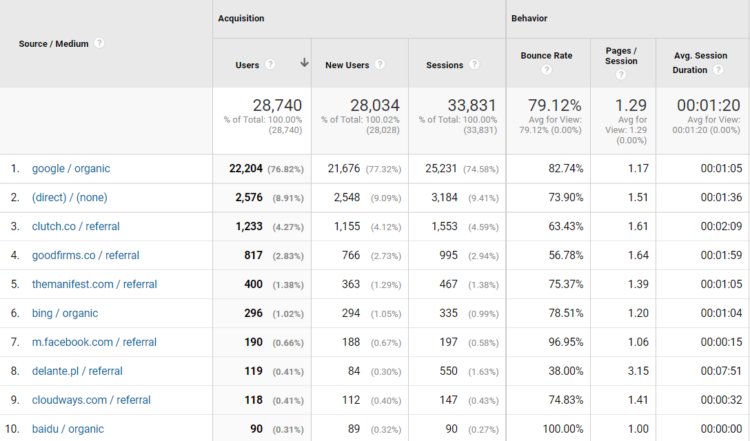Click direct sessions value 3,184
This screenshot has height=441, width=750.
(444, 198)
